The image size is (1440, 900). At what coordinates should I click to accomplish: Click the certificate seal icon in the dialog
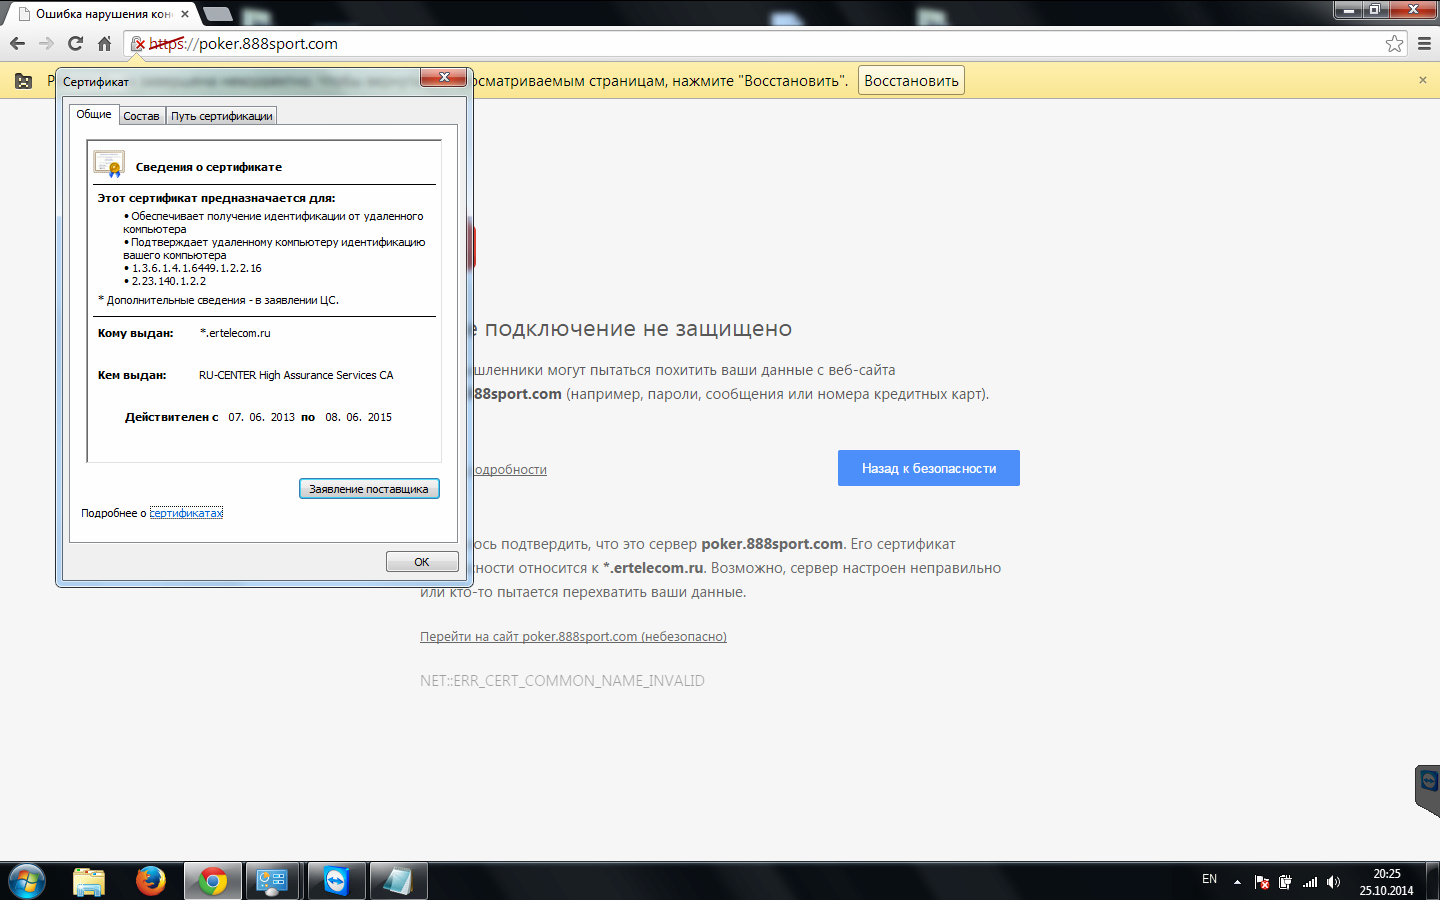[x=107, y=163]
